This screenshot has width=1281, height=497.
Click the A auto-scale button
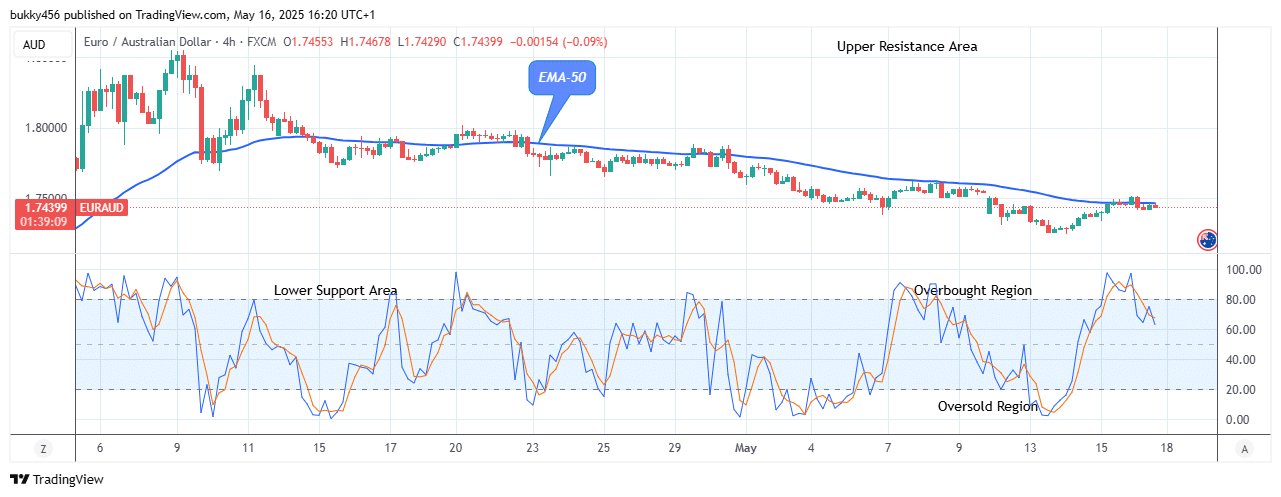[x=1244, y=449]
